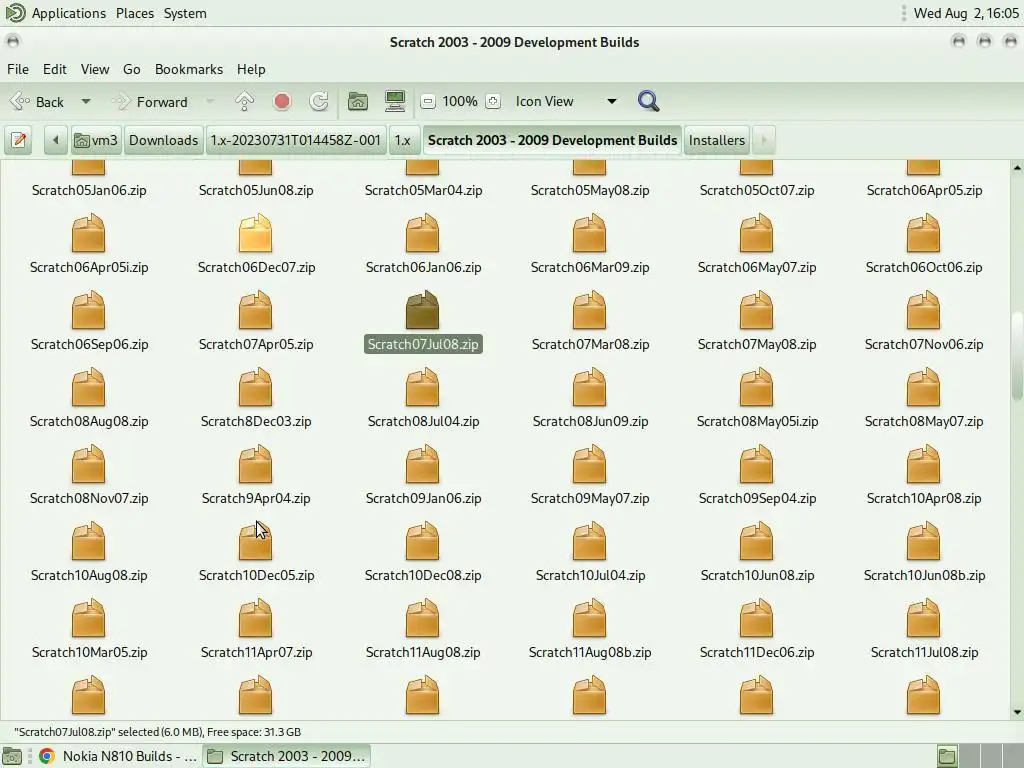
Task: Go to vm3 home in path bar
Action: point(96,140)
